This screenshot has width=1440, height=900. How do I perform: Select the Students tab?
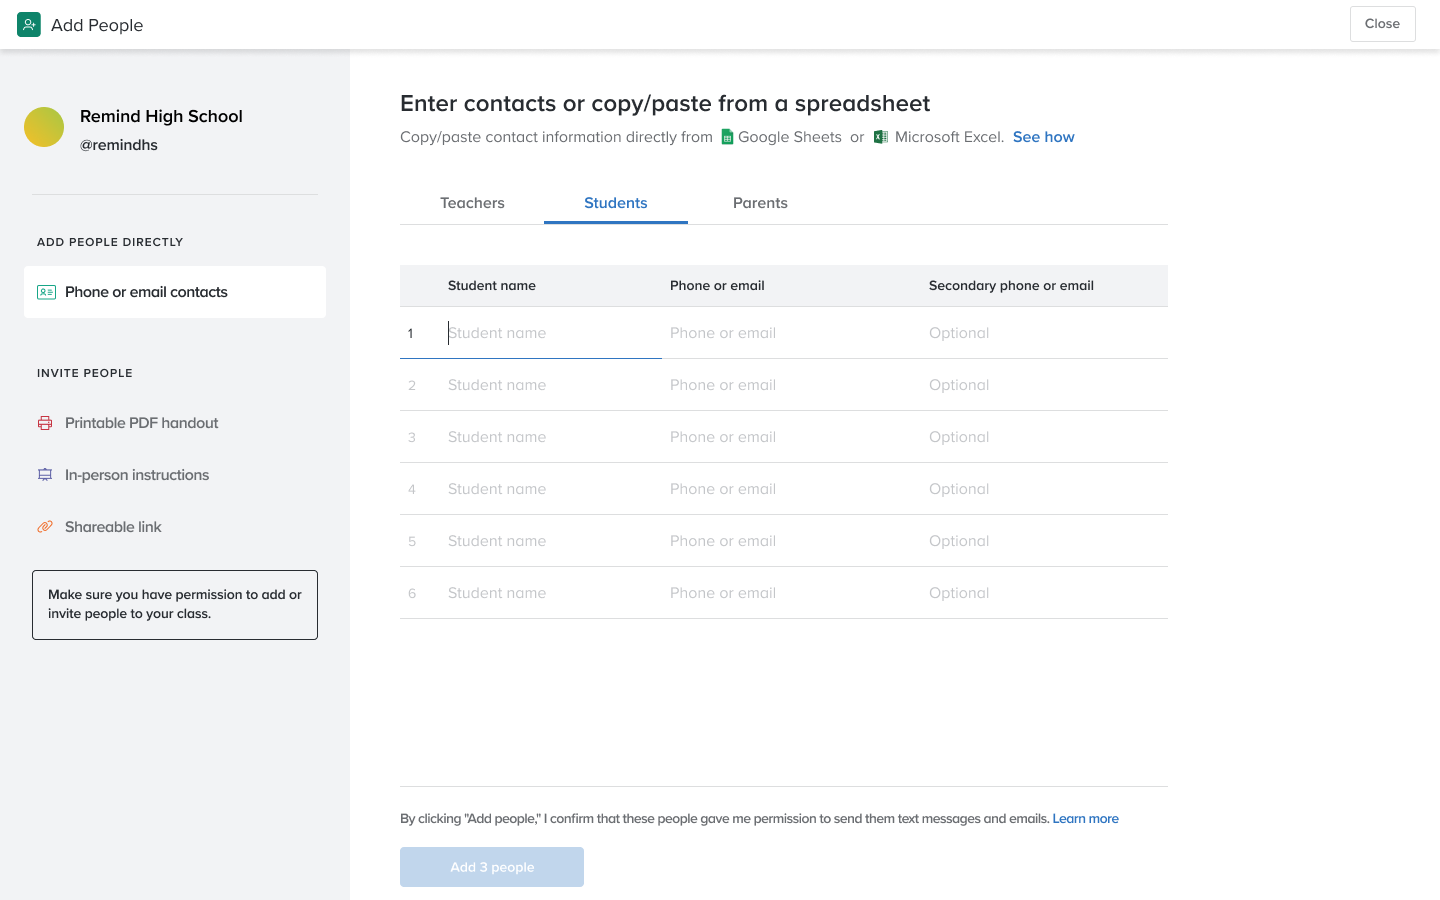click(x=616, y=203)
